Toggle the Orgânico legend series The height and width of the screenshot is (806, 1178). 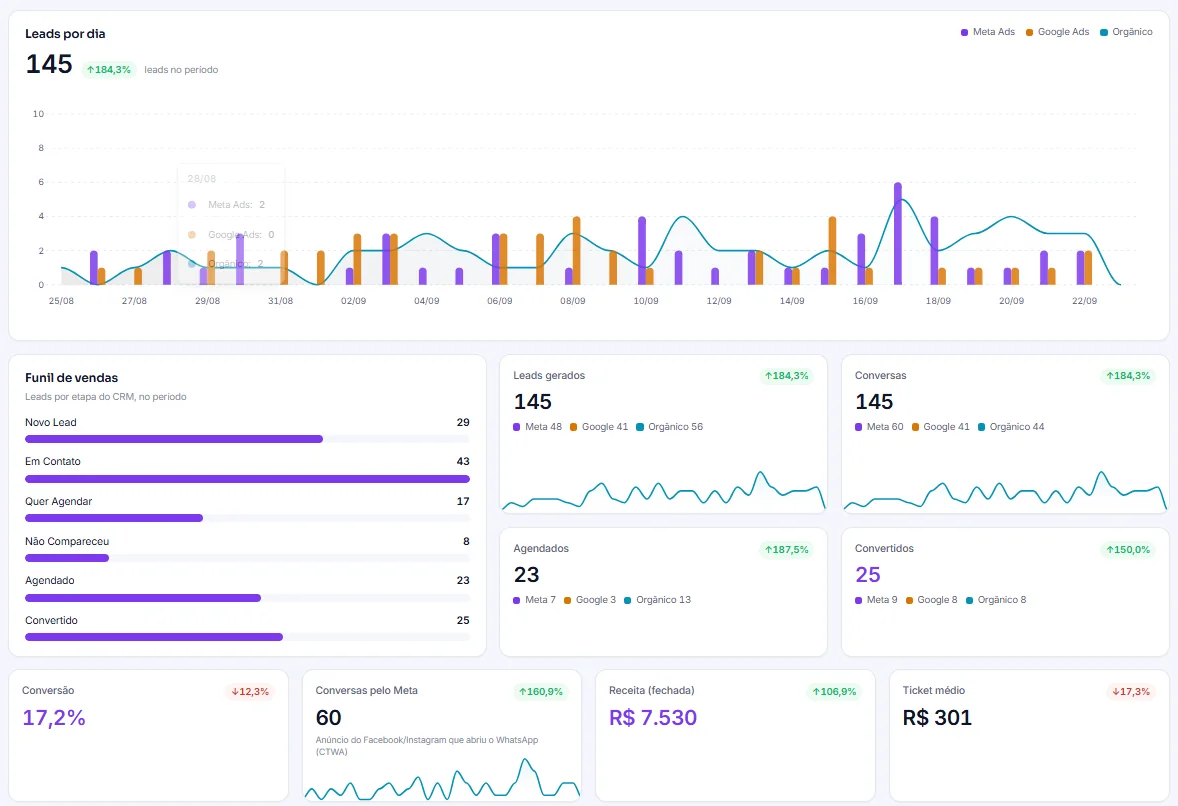pos(1125,32)
